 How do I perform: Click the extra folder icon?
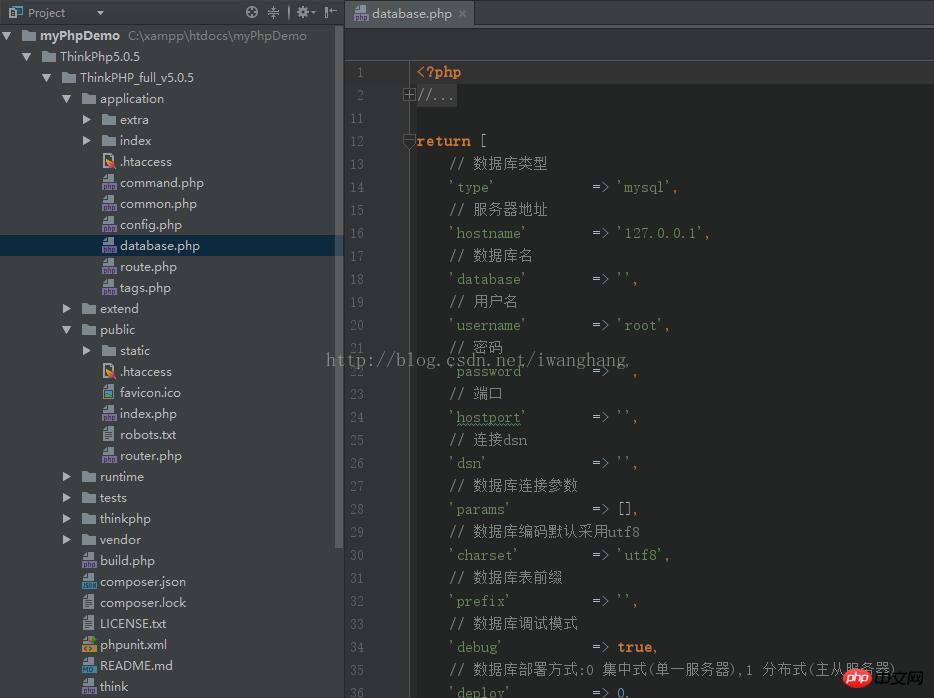click(x=109, y=120)
